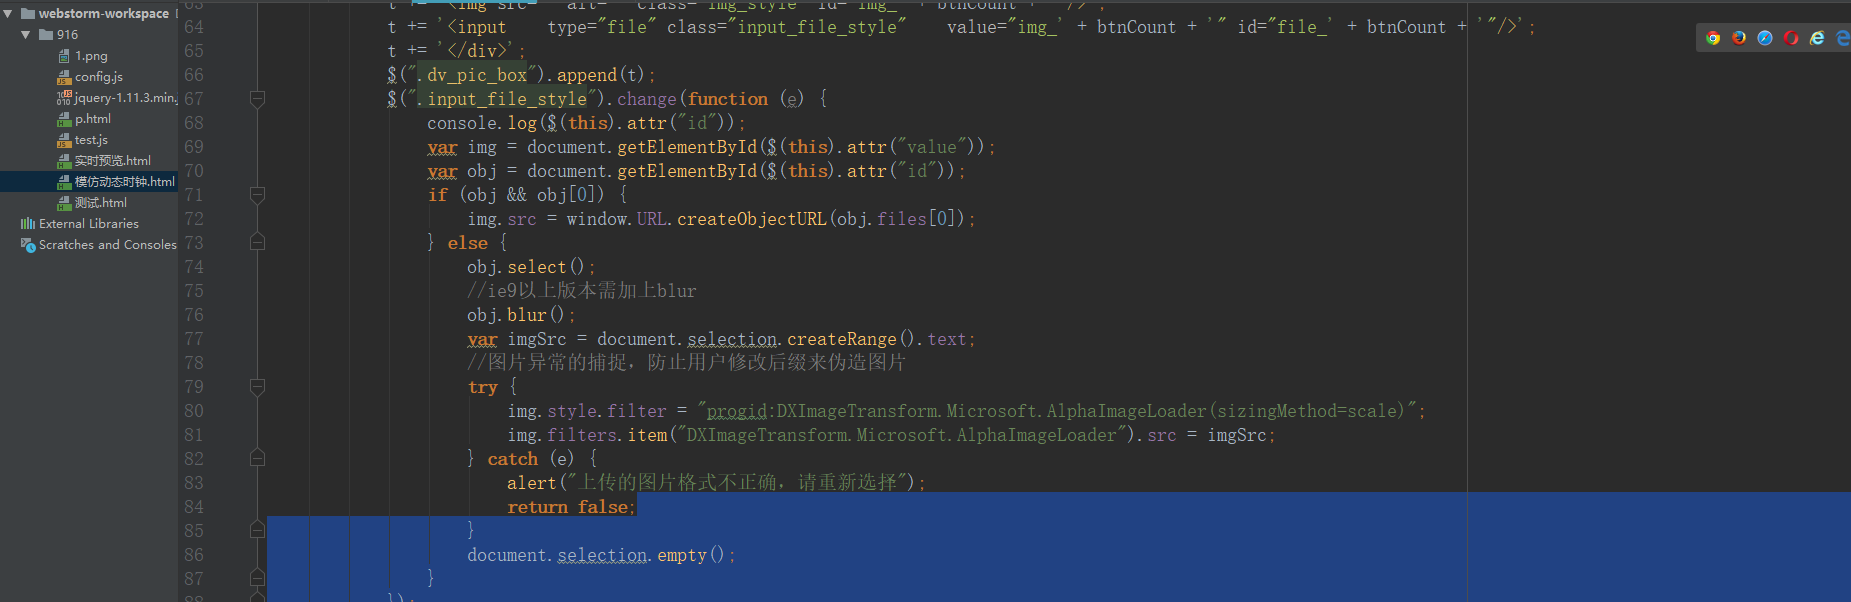Open preview in Firefox browser icon

coord(1739,38)
